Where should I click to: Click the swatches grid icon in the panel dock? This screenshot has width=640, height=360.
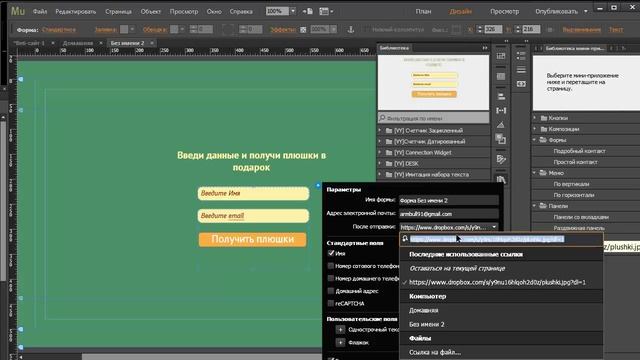pos(501,76)
